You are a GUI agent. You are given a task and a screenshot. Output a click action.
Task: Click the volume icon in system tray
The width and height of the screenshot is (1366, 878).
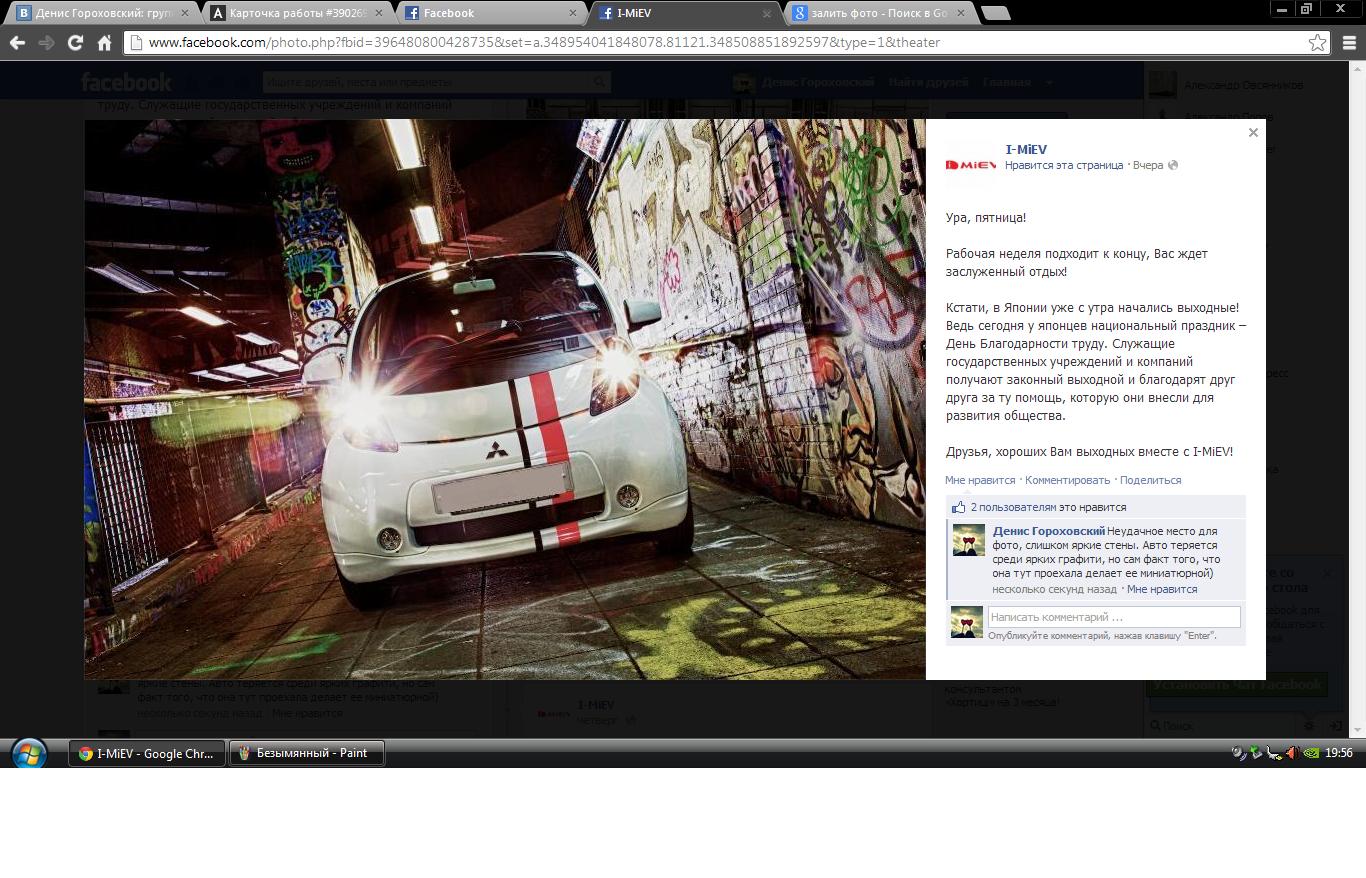(x=1291, y=753)
